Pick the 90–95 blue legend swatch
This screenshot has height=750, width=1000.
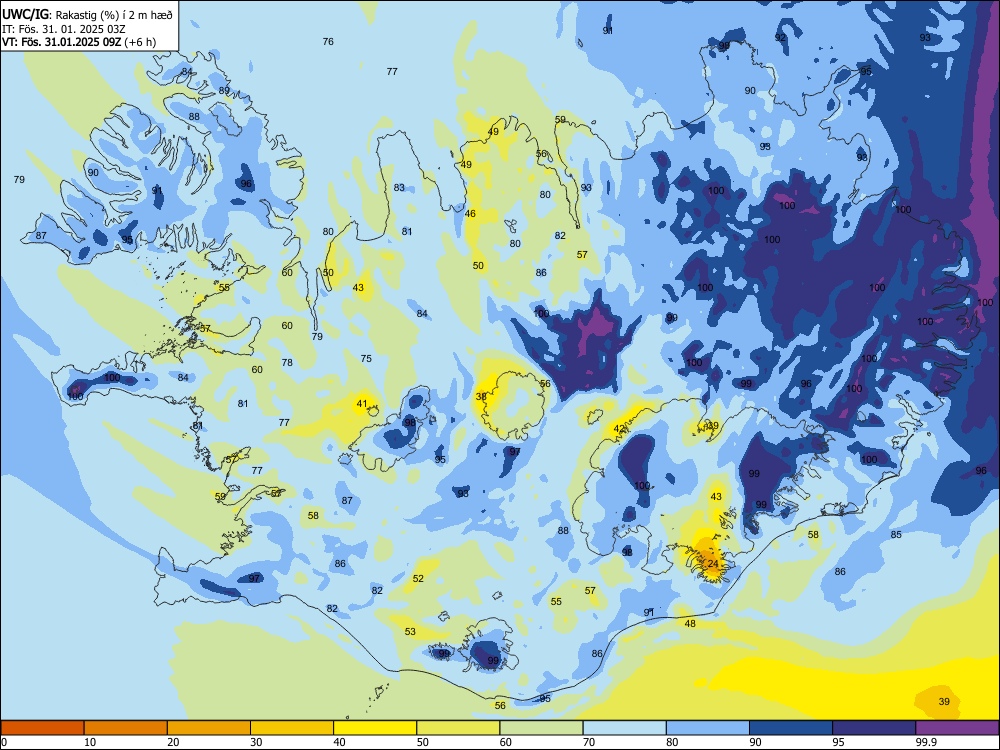pos(791,728)
